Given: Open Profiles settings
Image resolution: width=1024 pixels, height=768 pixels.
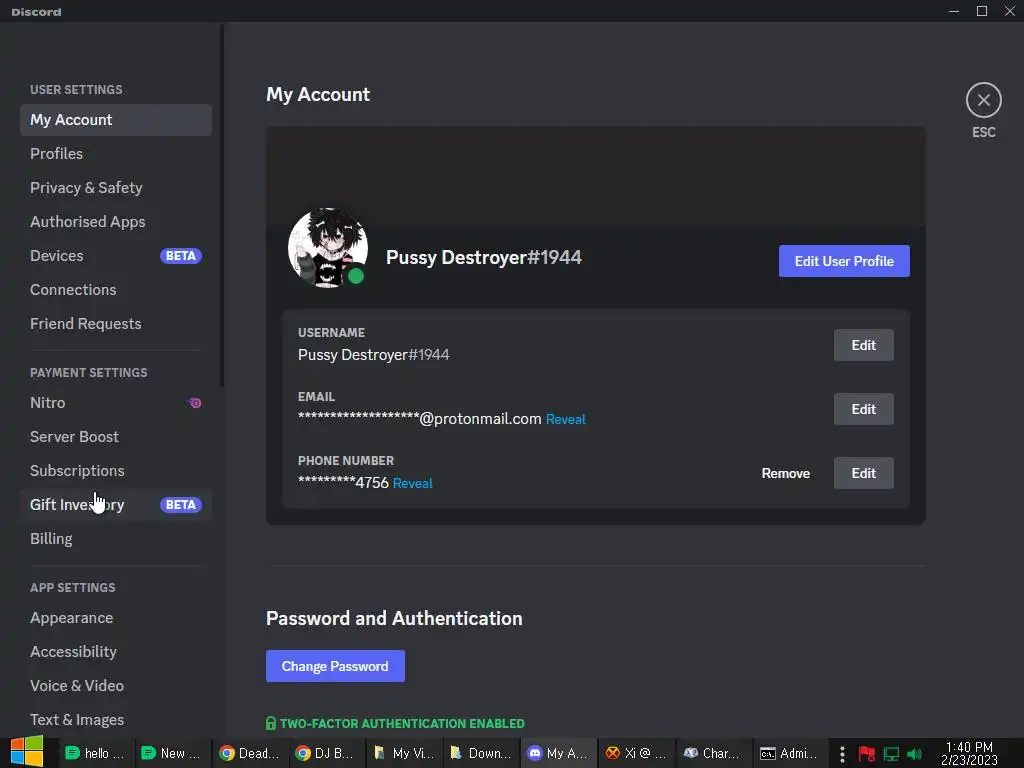Looking at the screenshot, I should click(x=116, y=153).
